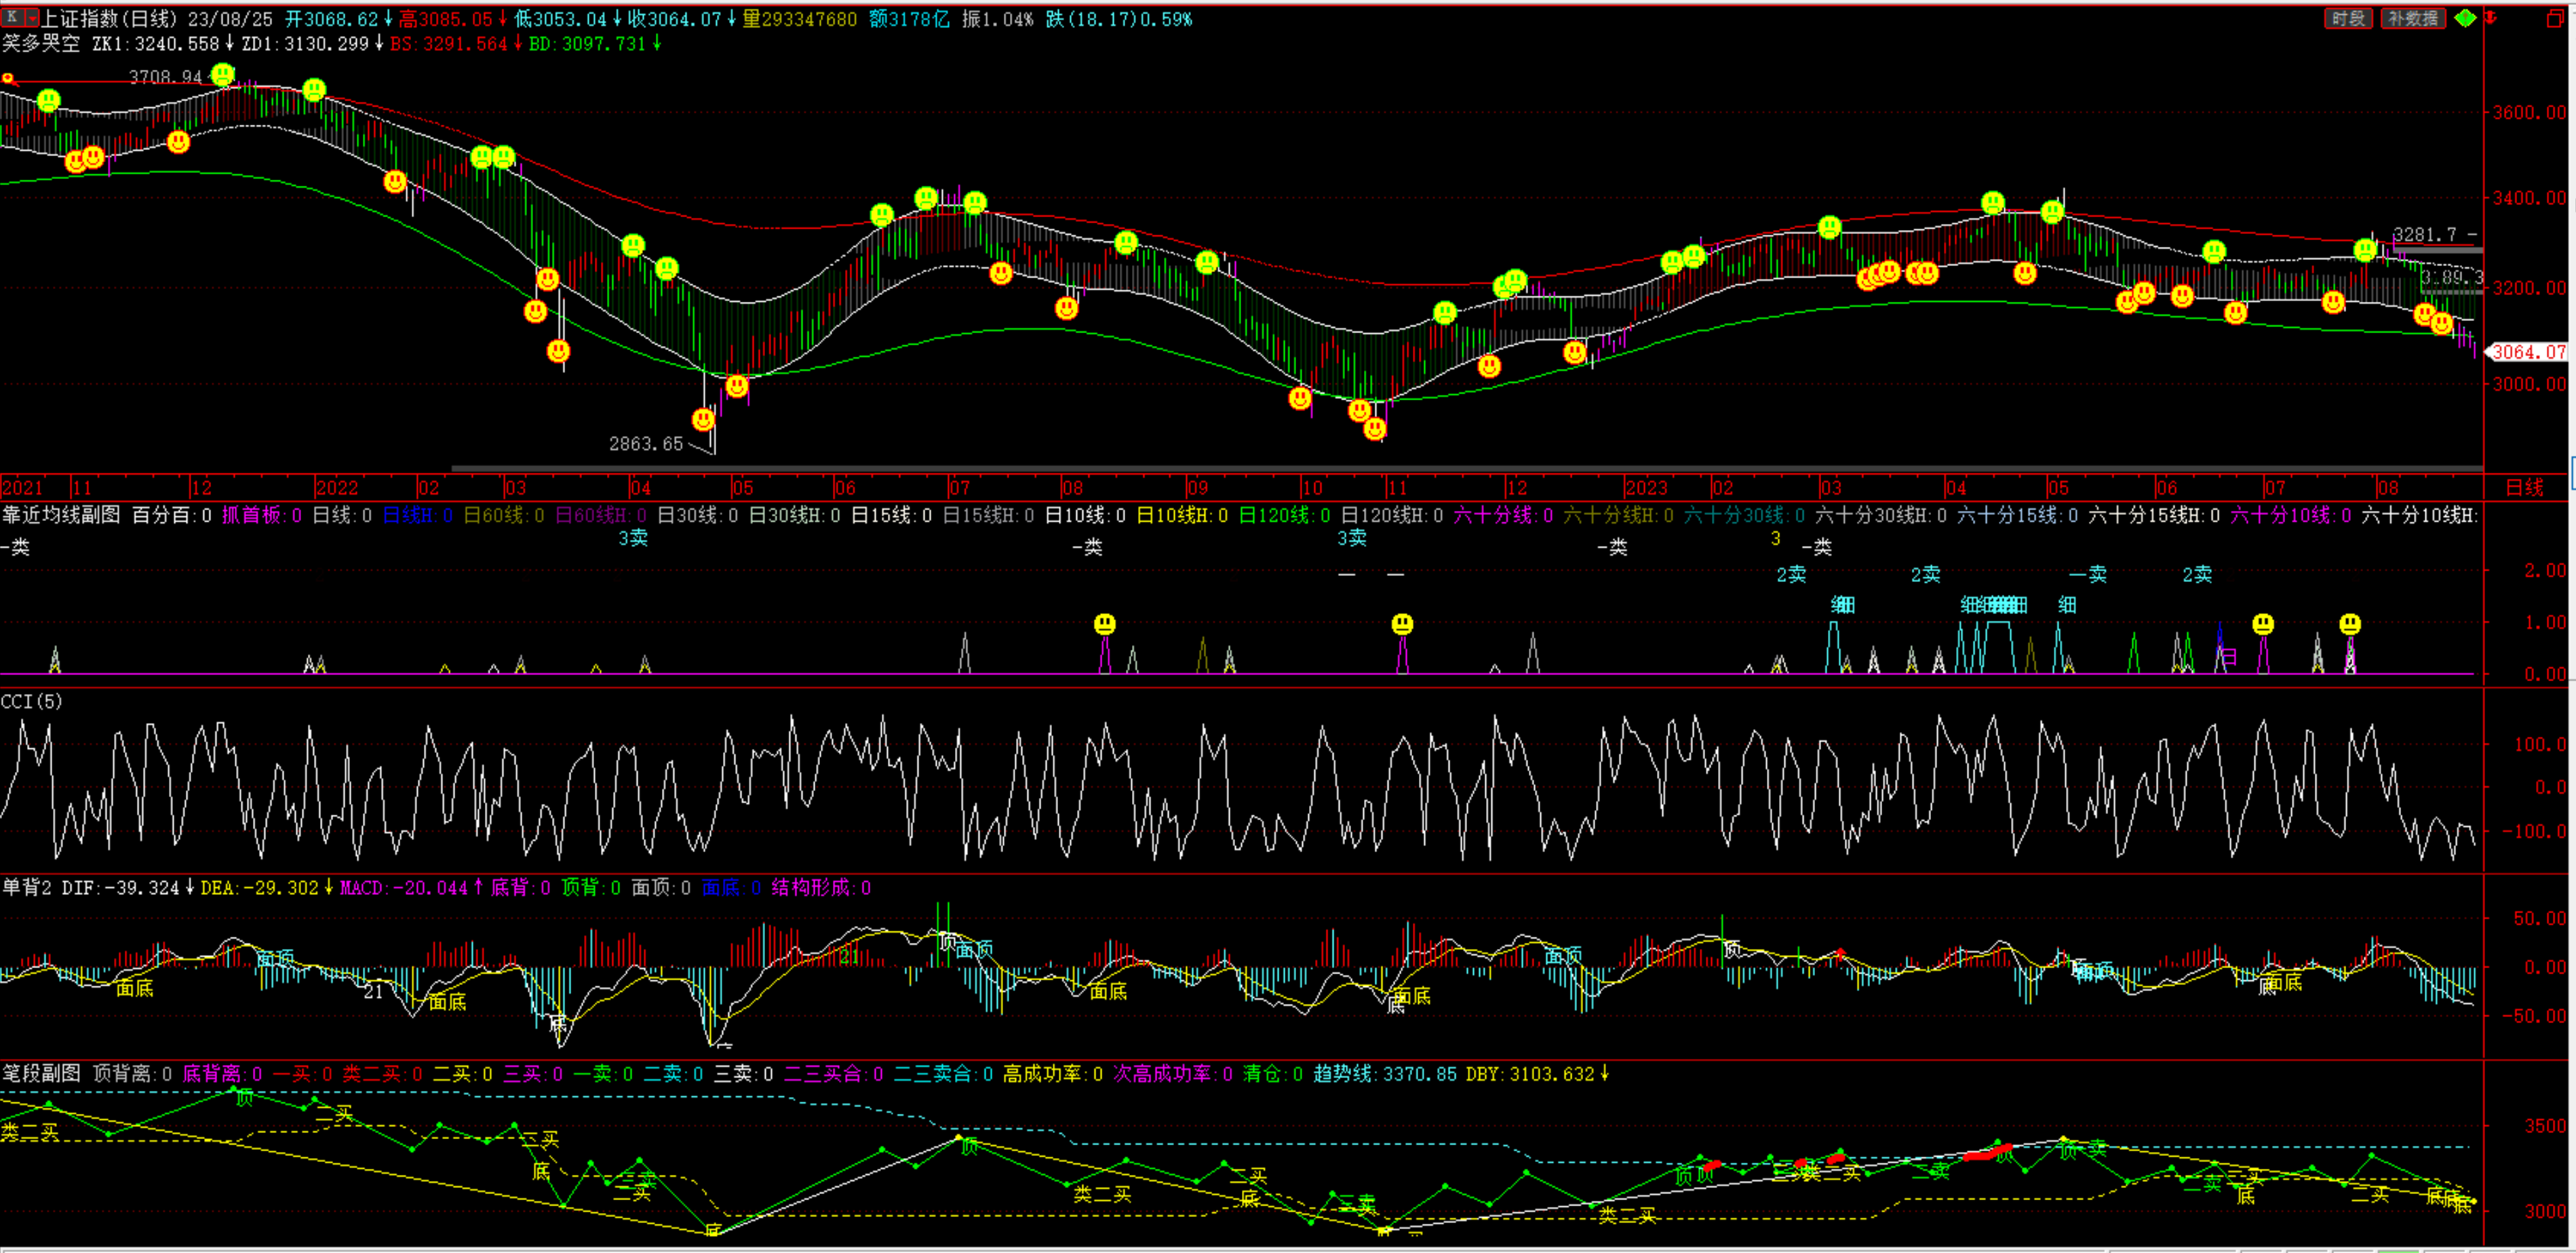This screenshot has height=1253, width=2576.
Task: Select the 上证指数(日线) chart title
Action: [108, 19]
